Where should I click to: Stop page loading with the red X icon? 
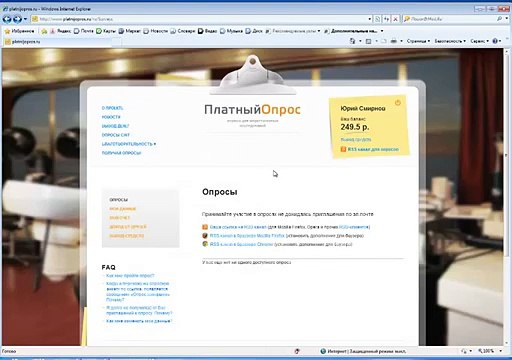click(395, 19)
